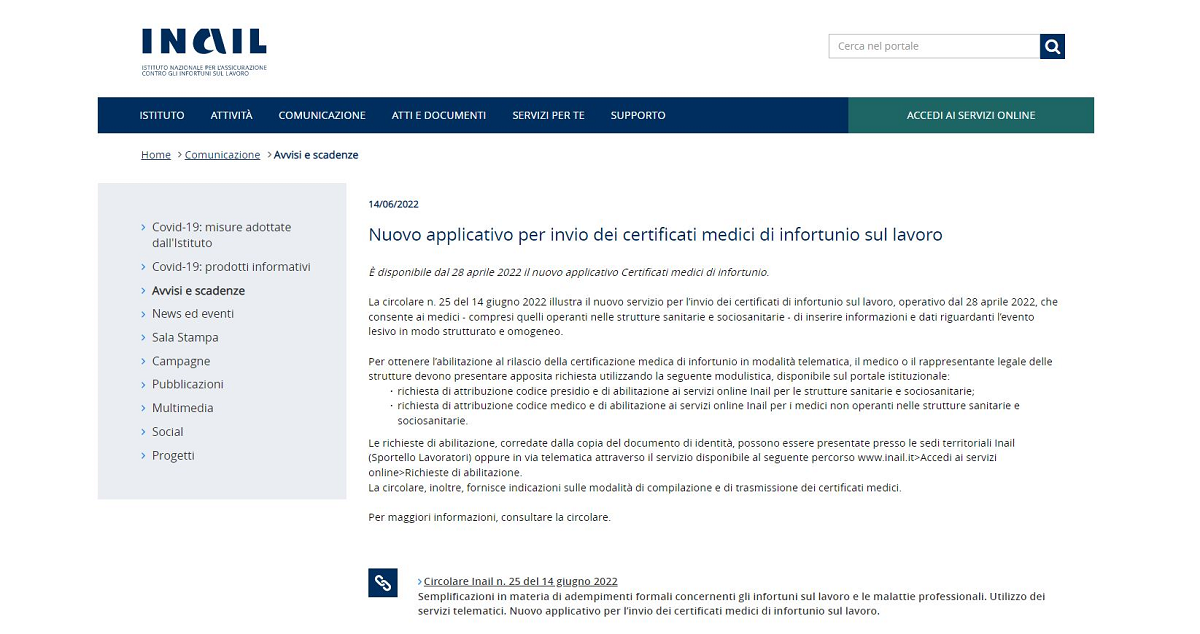Open 'Covid-19: misure adottate dall'Istituto' sidebar link
The width and height of the screenshot is (1200, 634).
pyautogui.click(x=221, y=235)
